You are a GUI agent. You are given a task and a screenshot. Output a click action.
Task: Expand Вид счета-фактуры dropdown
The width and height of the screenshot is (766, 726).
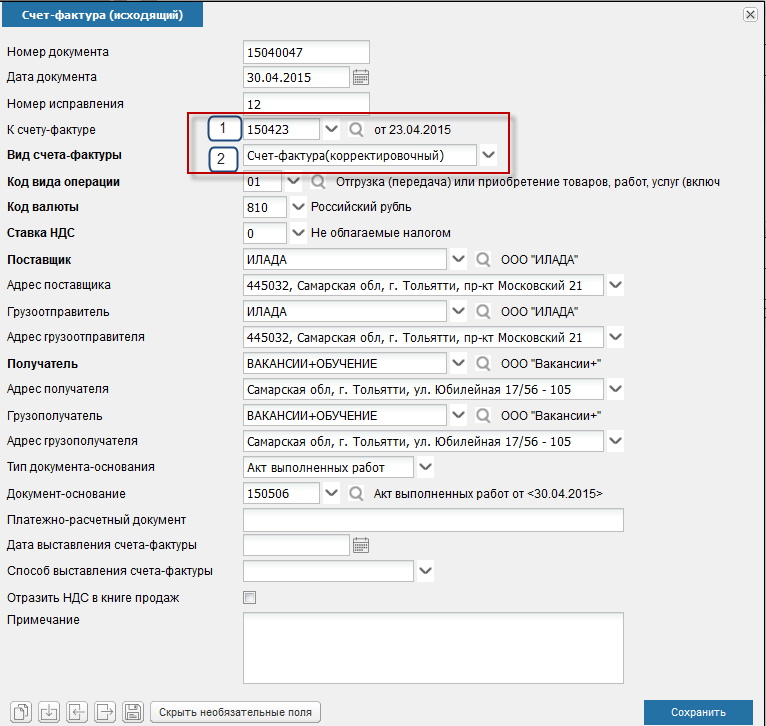(489, 155)
